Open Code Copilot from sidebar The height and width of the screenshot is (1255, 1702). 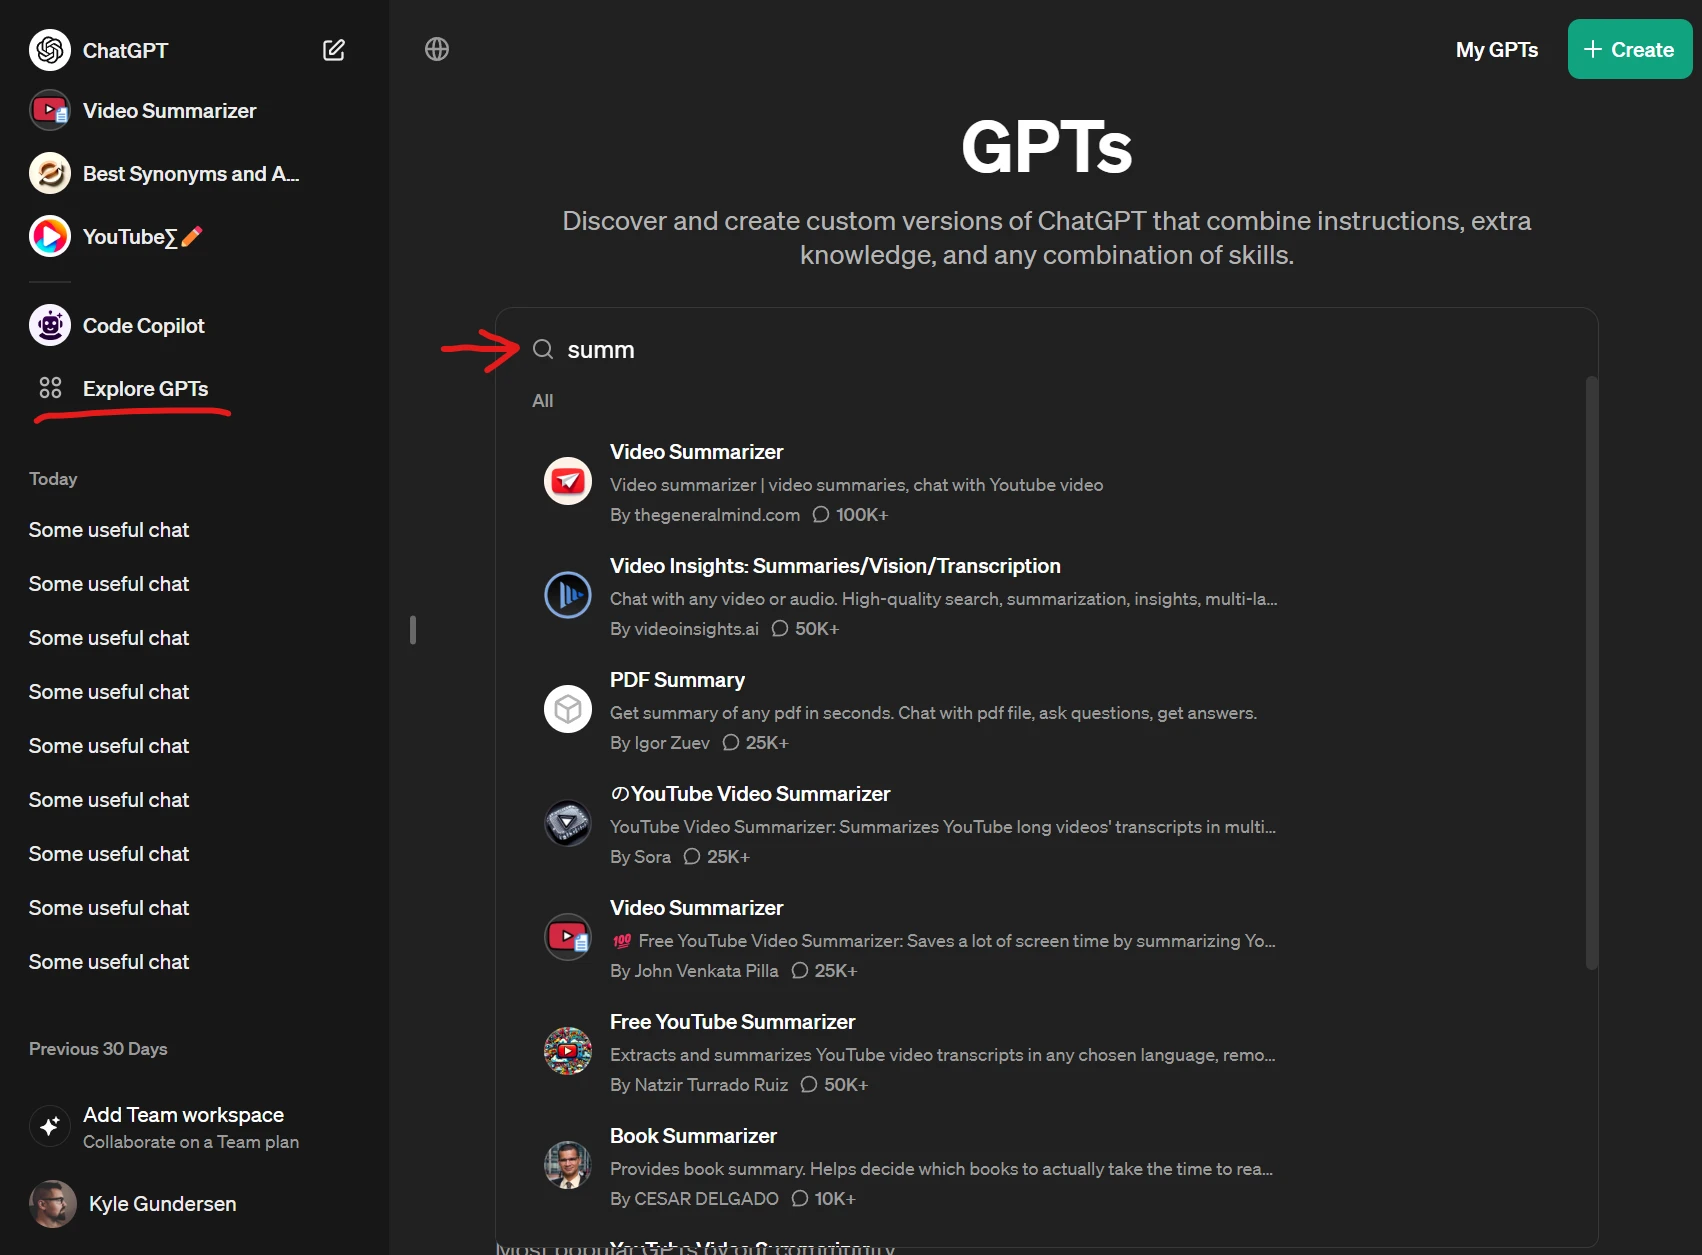point(143,326)
